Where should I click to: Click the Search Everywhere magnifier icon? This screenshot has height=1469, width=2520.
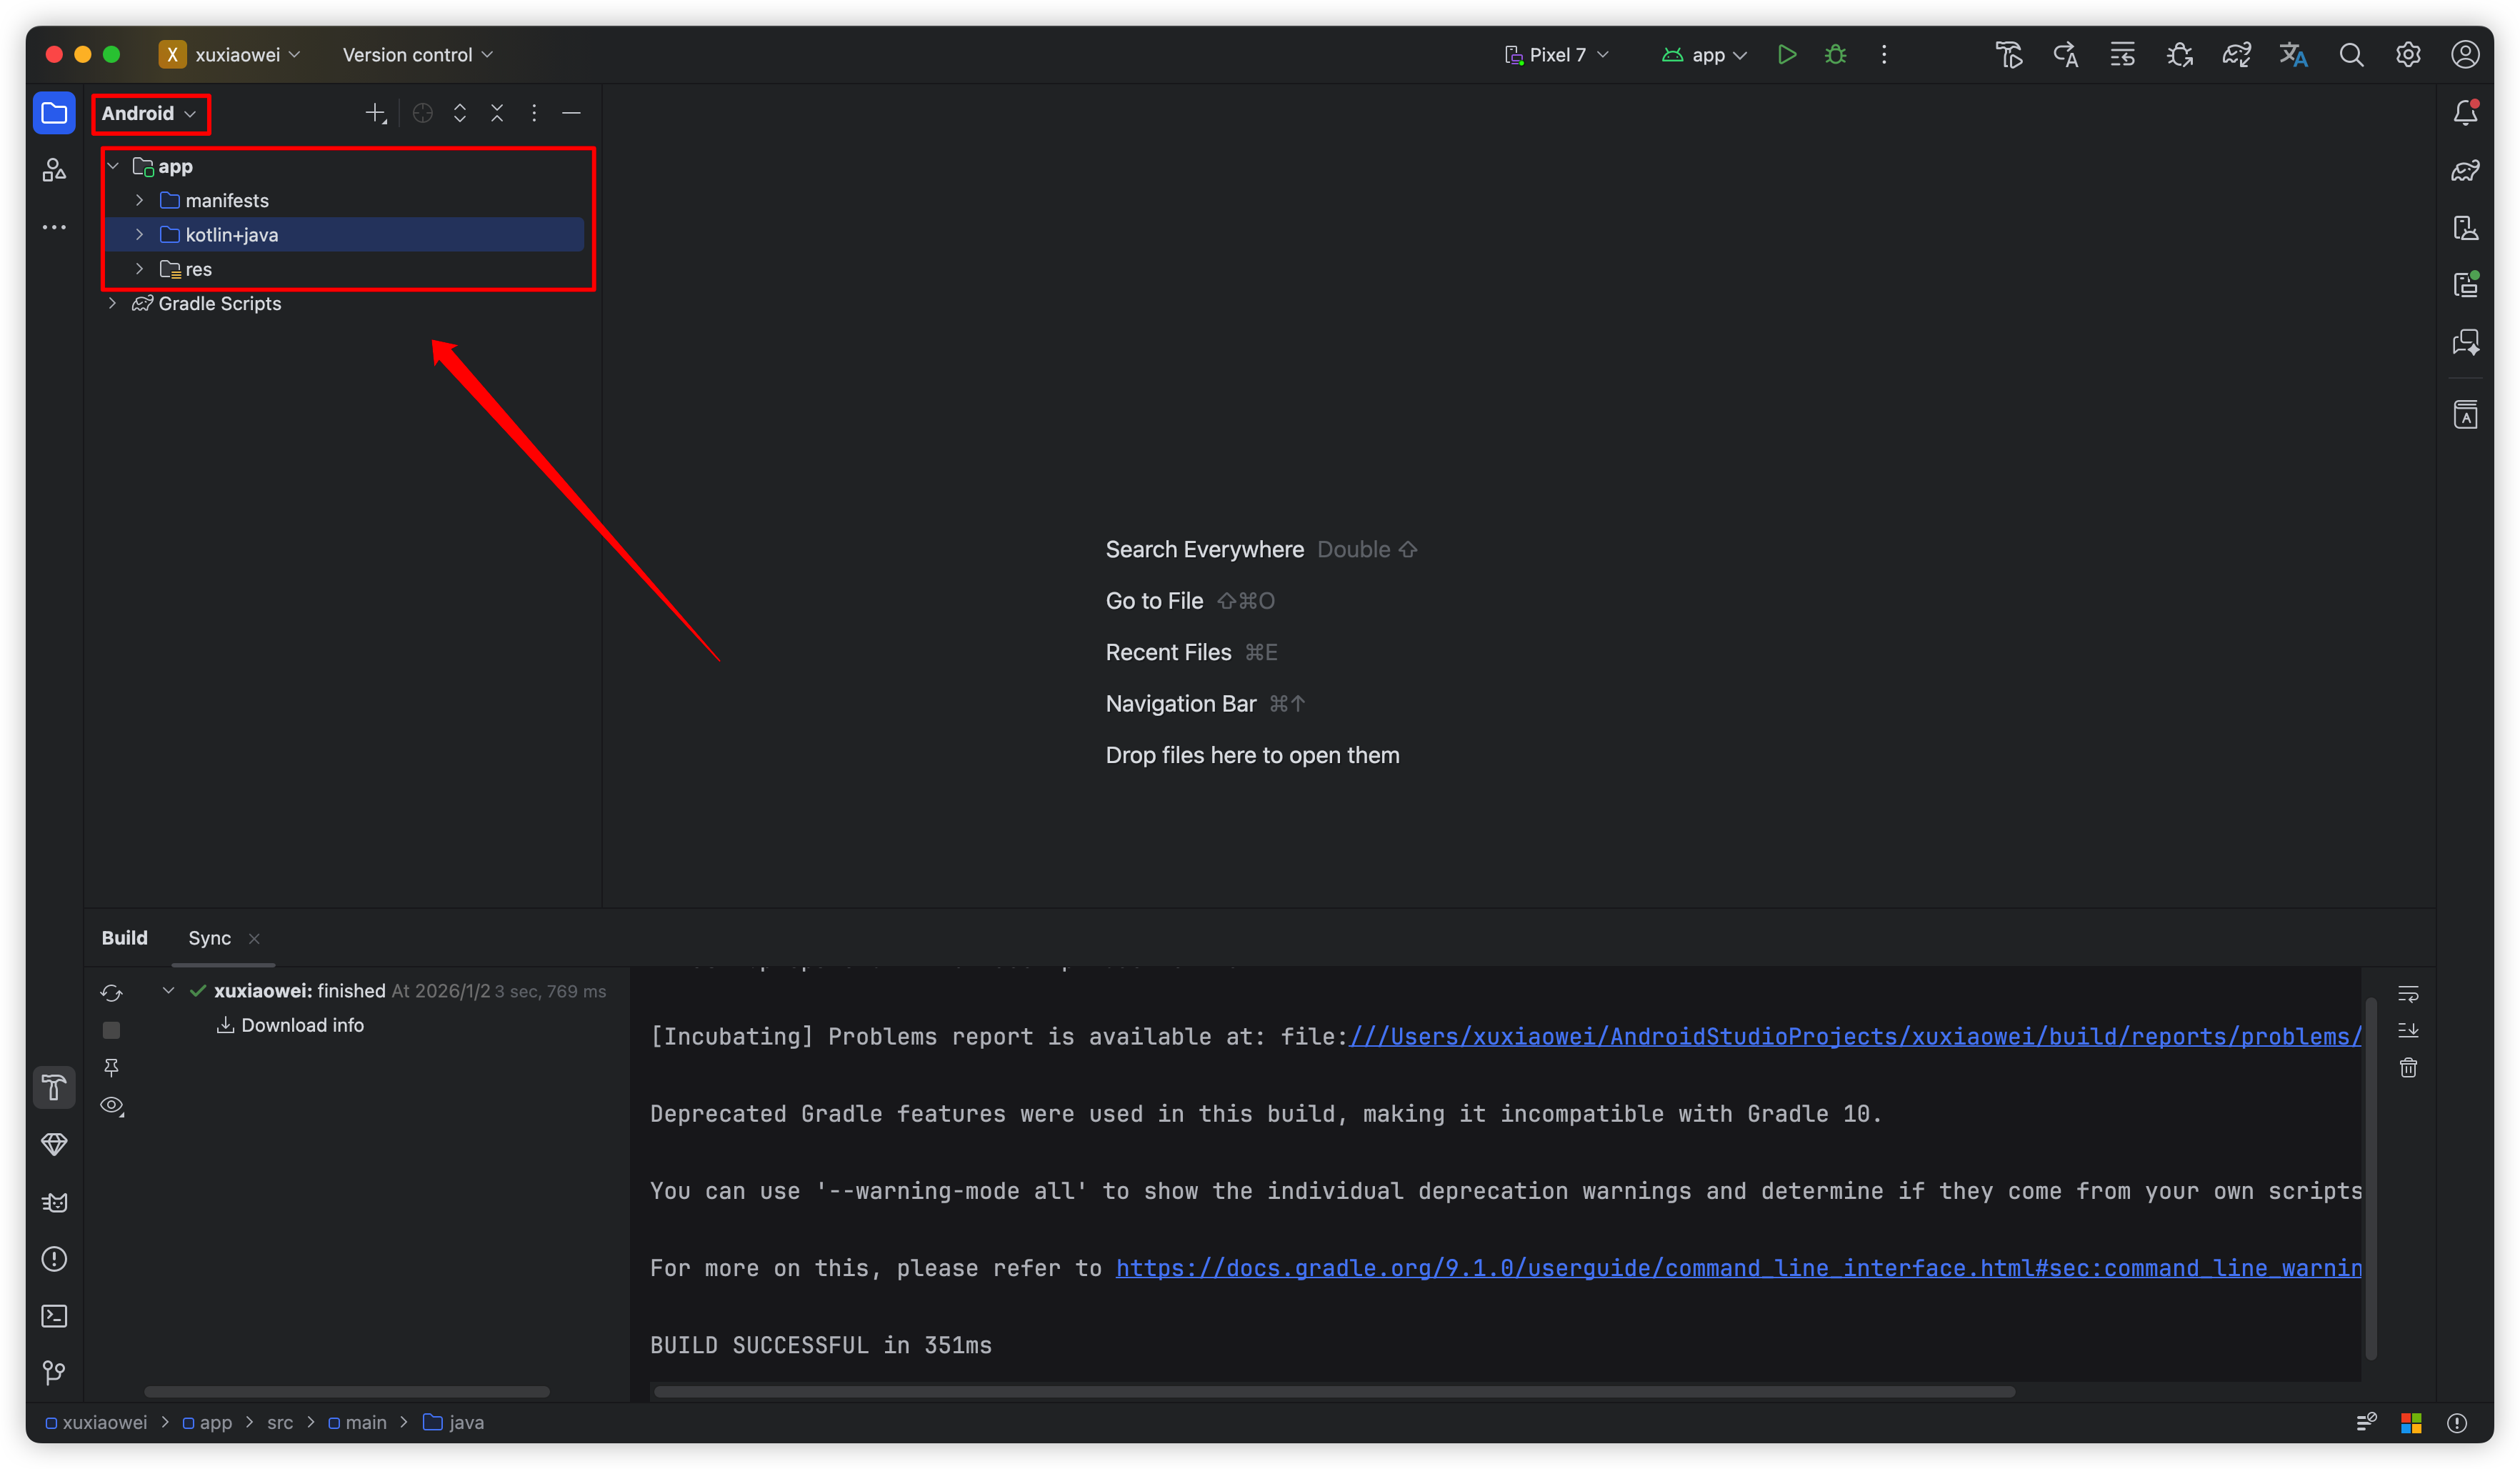pos(2351,55)
